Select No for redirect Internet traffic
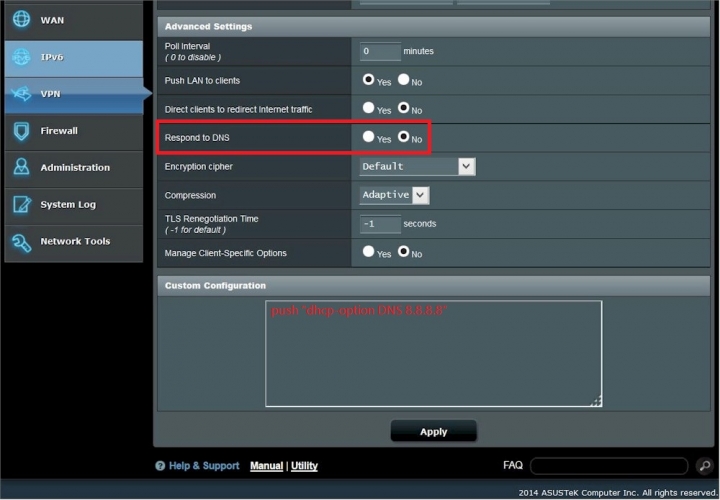The height and width of the screenshot is (500, 720). [x=404, y=107]
